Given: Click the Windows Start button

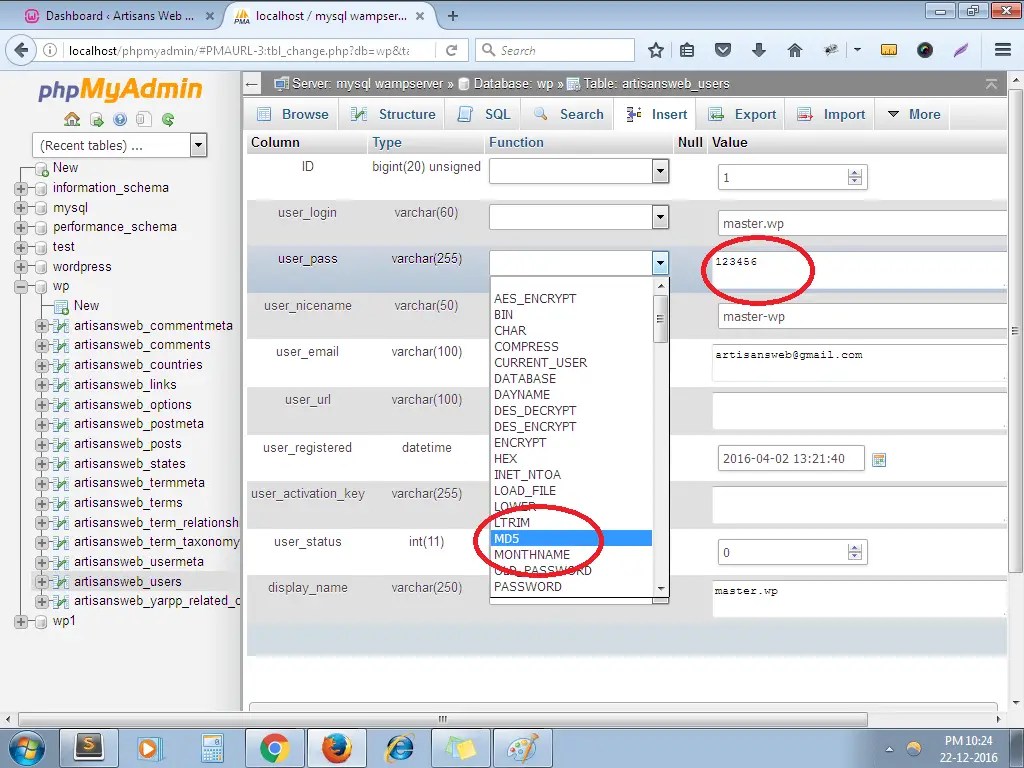Looking at the screenshot, I should click(x=26, y=748).
